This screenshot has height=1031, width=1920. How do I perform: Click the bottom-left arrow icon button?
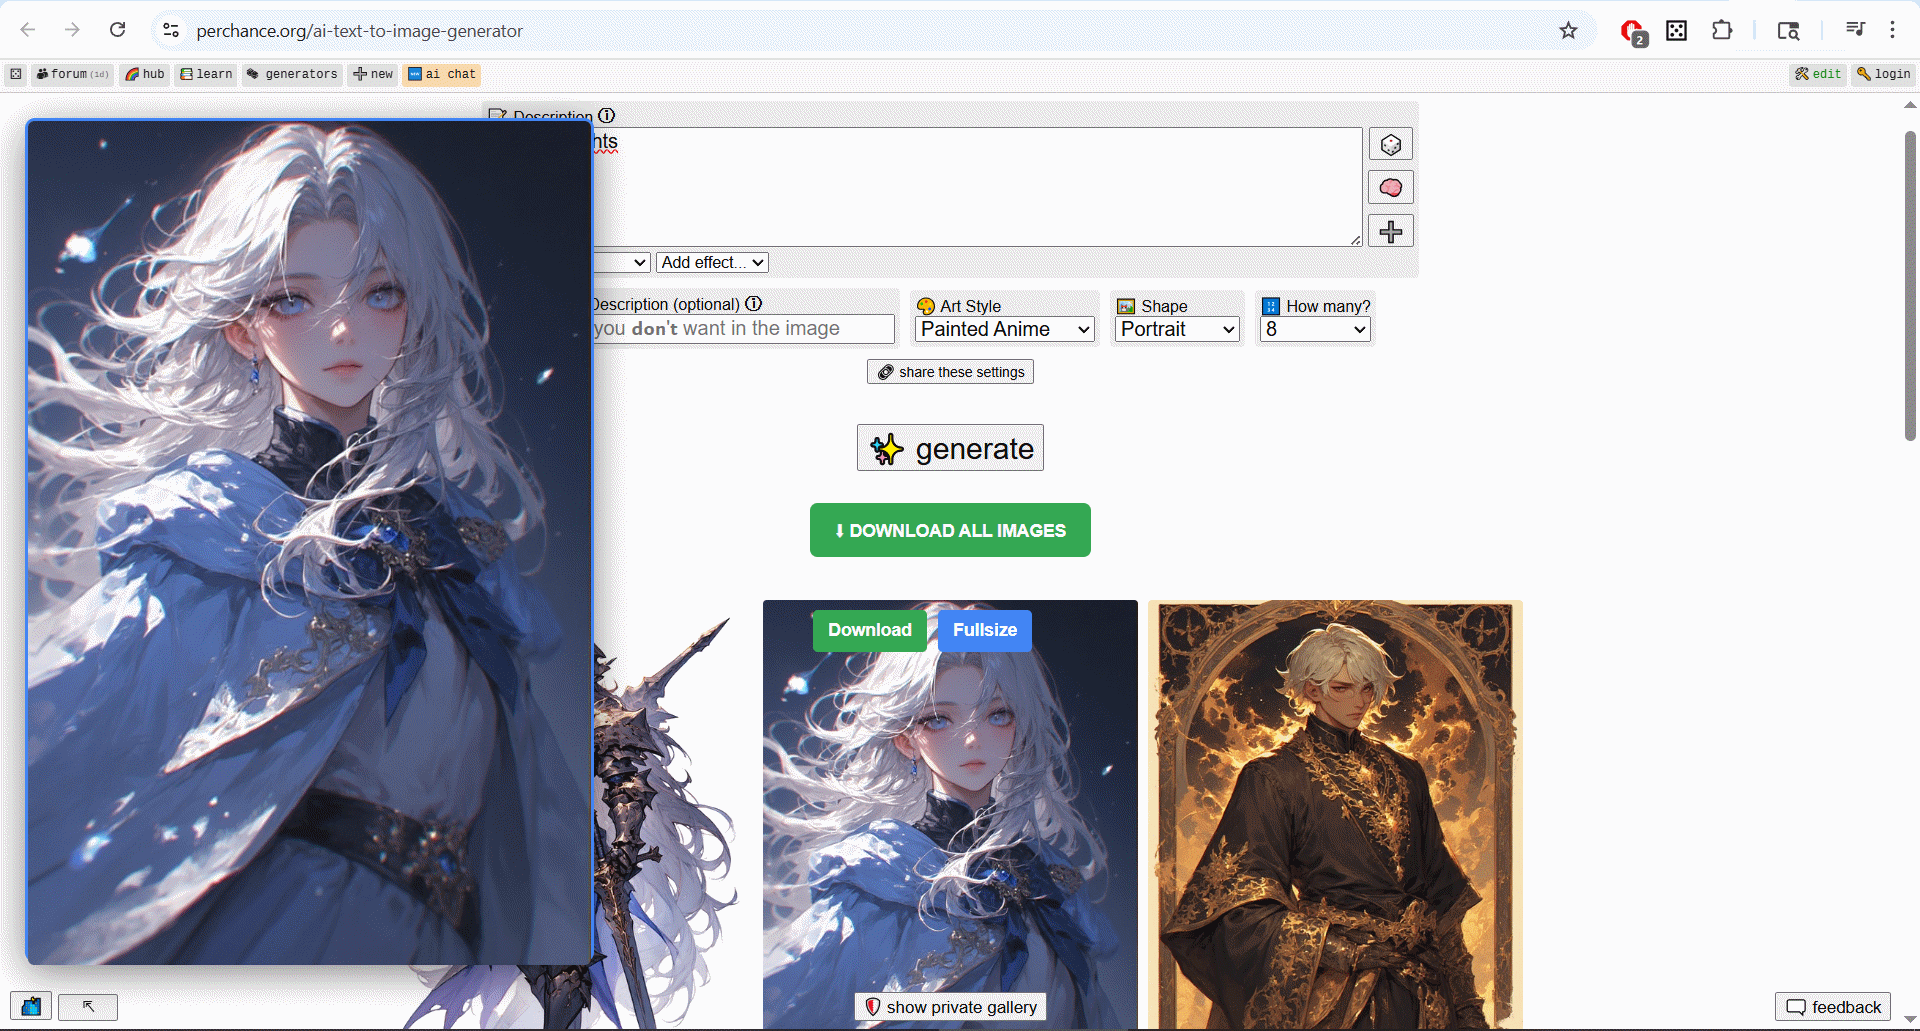click(88, 1006)
